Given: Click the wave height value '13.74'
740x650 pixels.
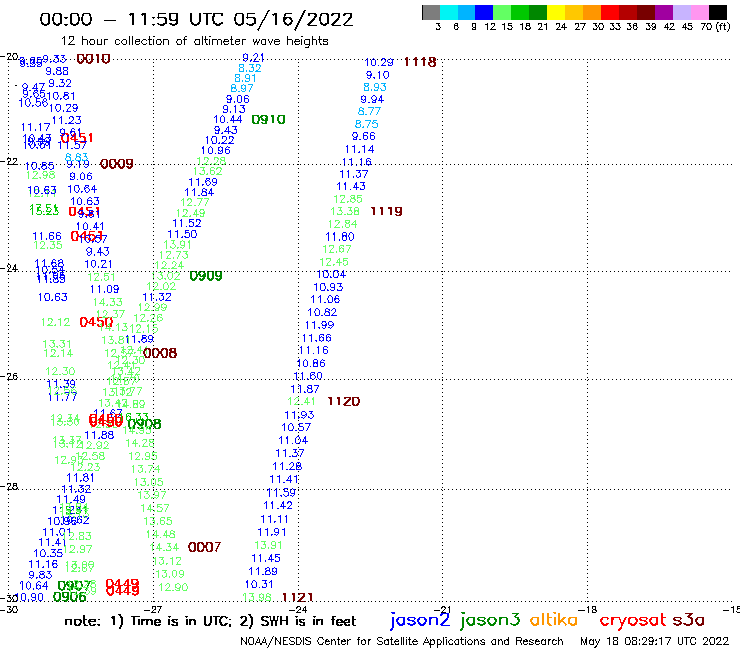Looking at the screenshot, I should click(145, 469).
